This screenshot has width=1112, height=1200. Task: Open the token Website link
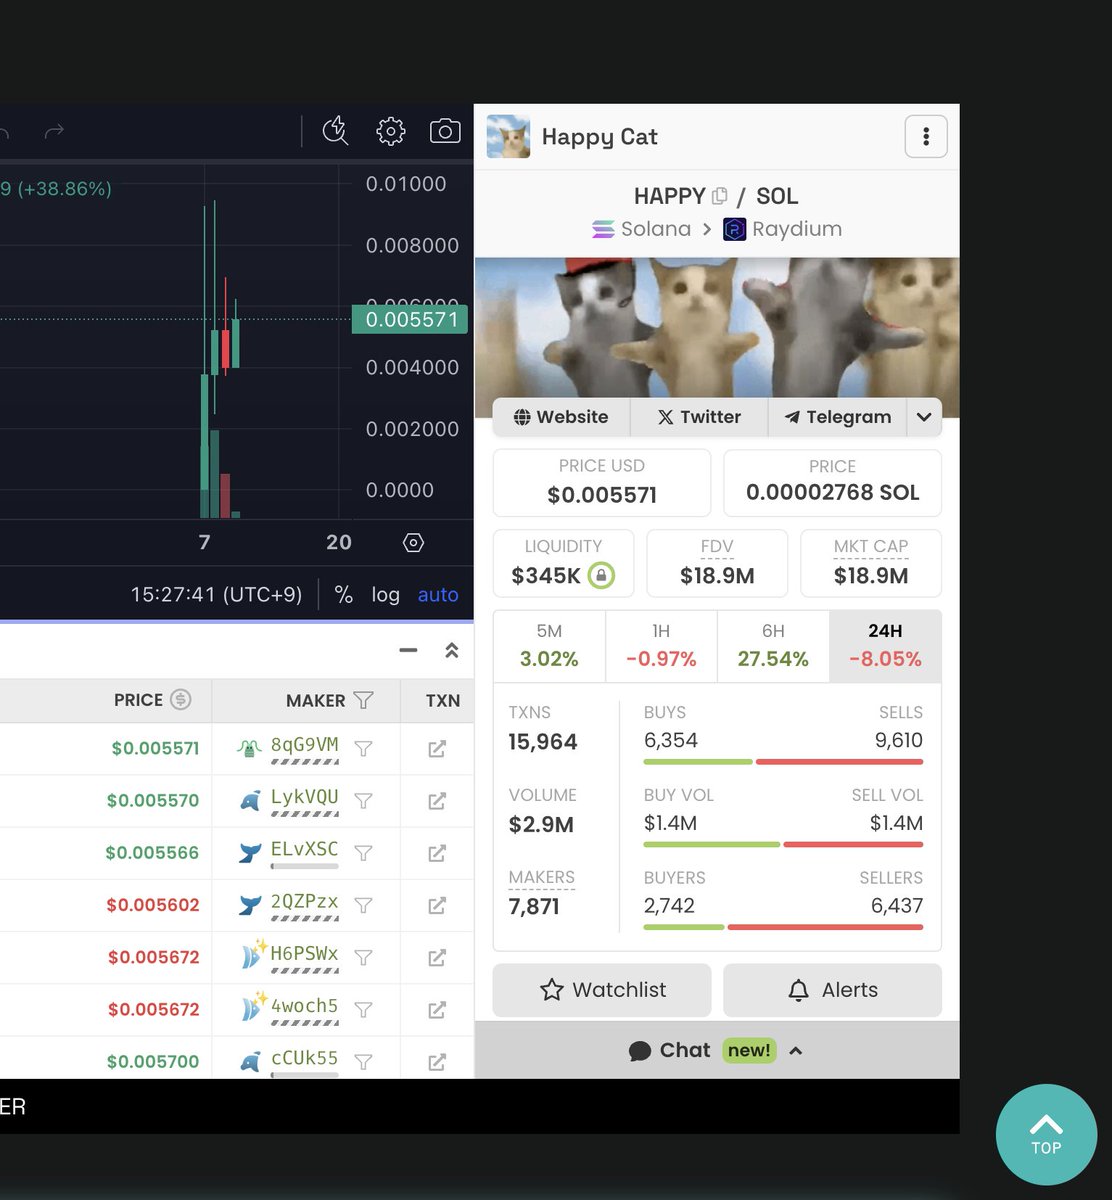[x=561, y=417]
